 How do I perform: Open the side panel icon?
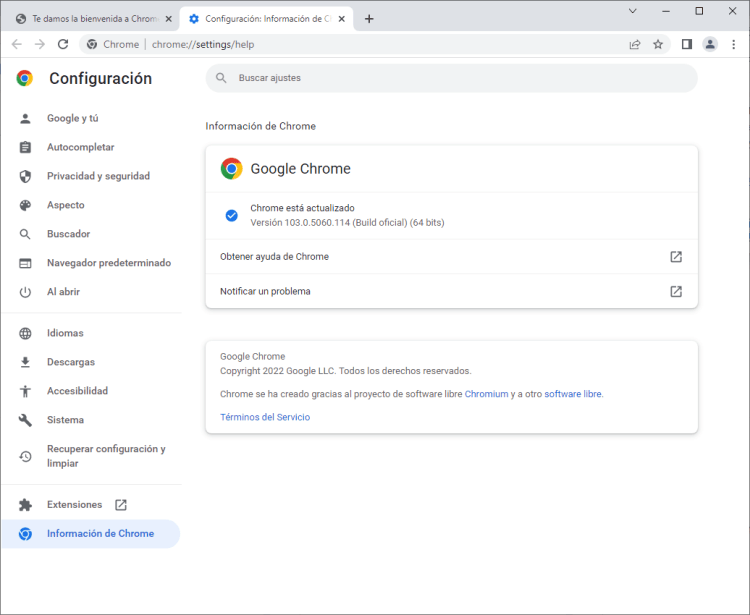(x=687, y=44)
